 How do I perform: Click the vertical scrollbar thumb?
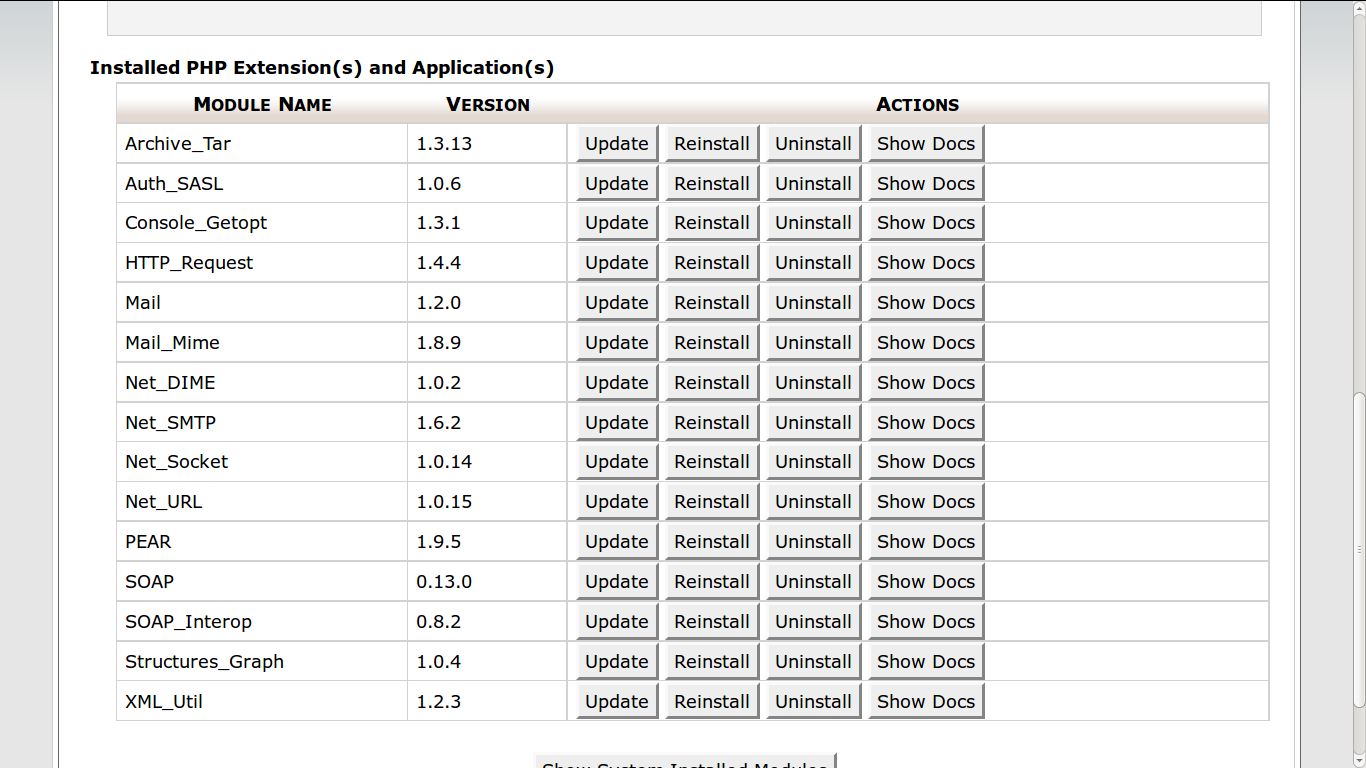[x=1359, y=550]
